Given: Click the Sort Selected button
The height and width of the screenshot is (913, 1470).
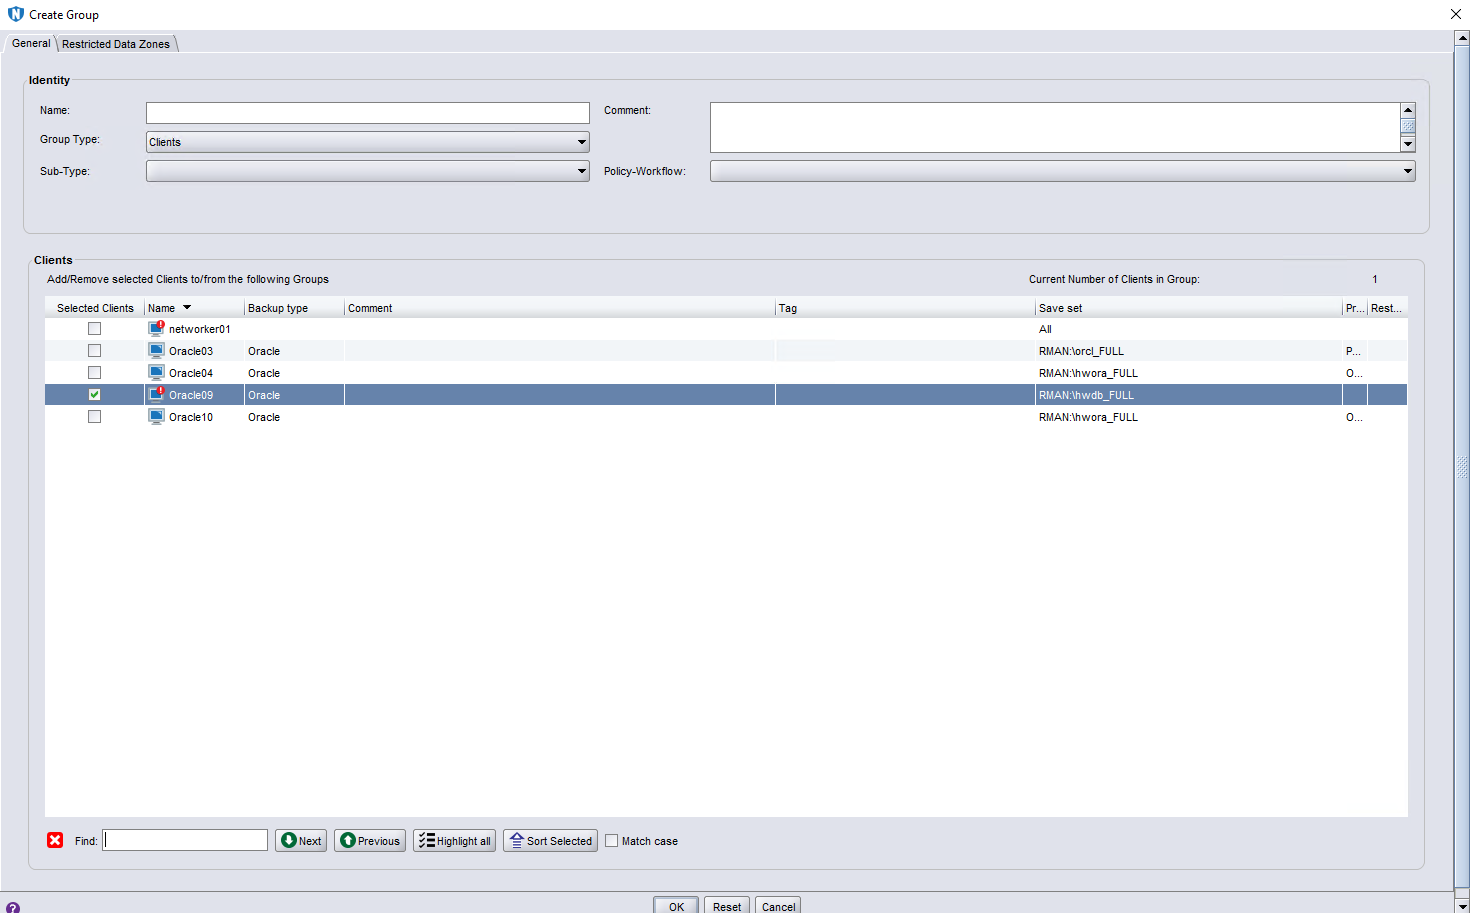Looking at the screenshot, I should (x=550, y=841).
